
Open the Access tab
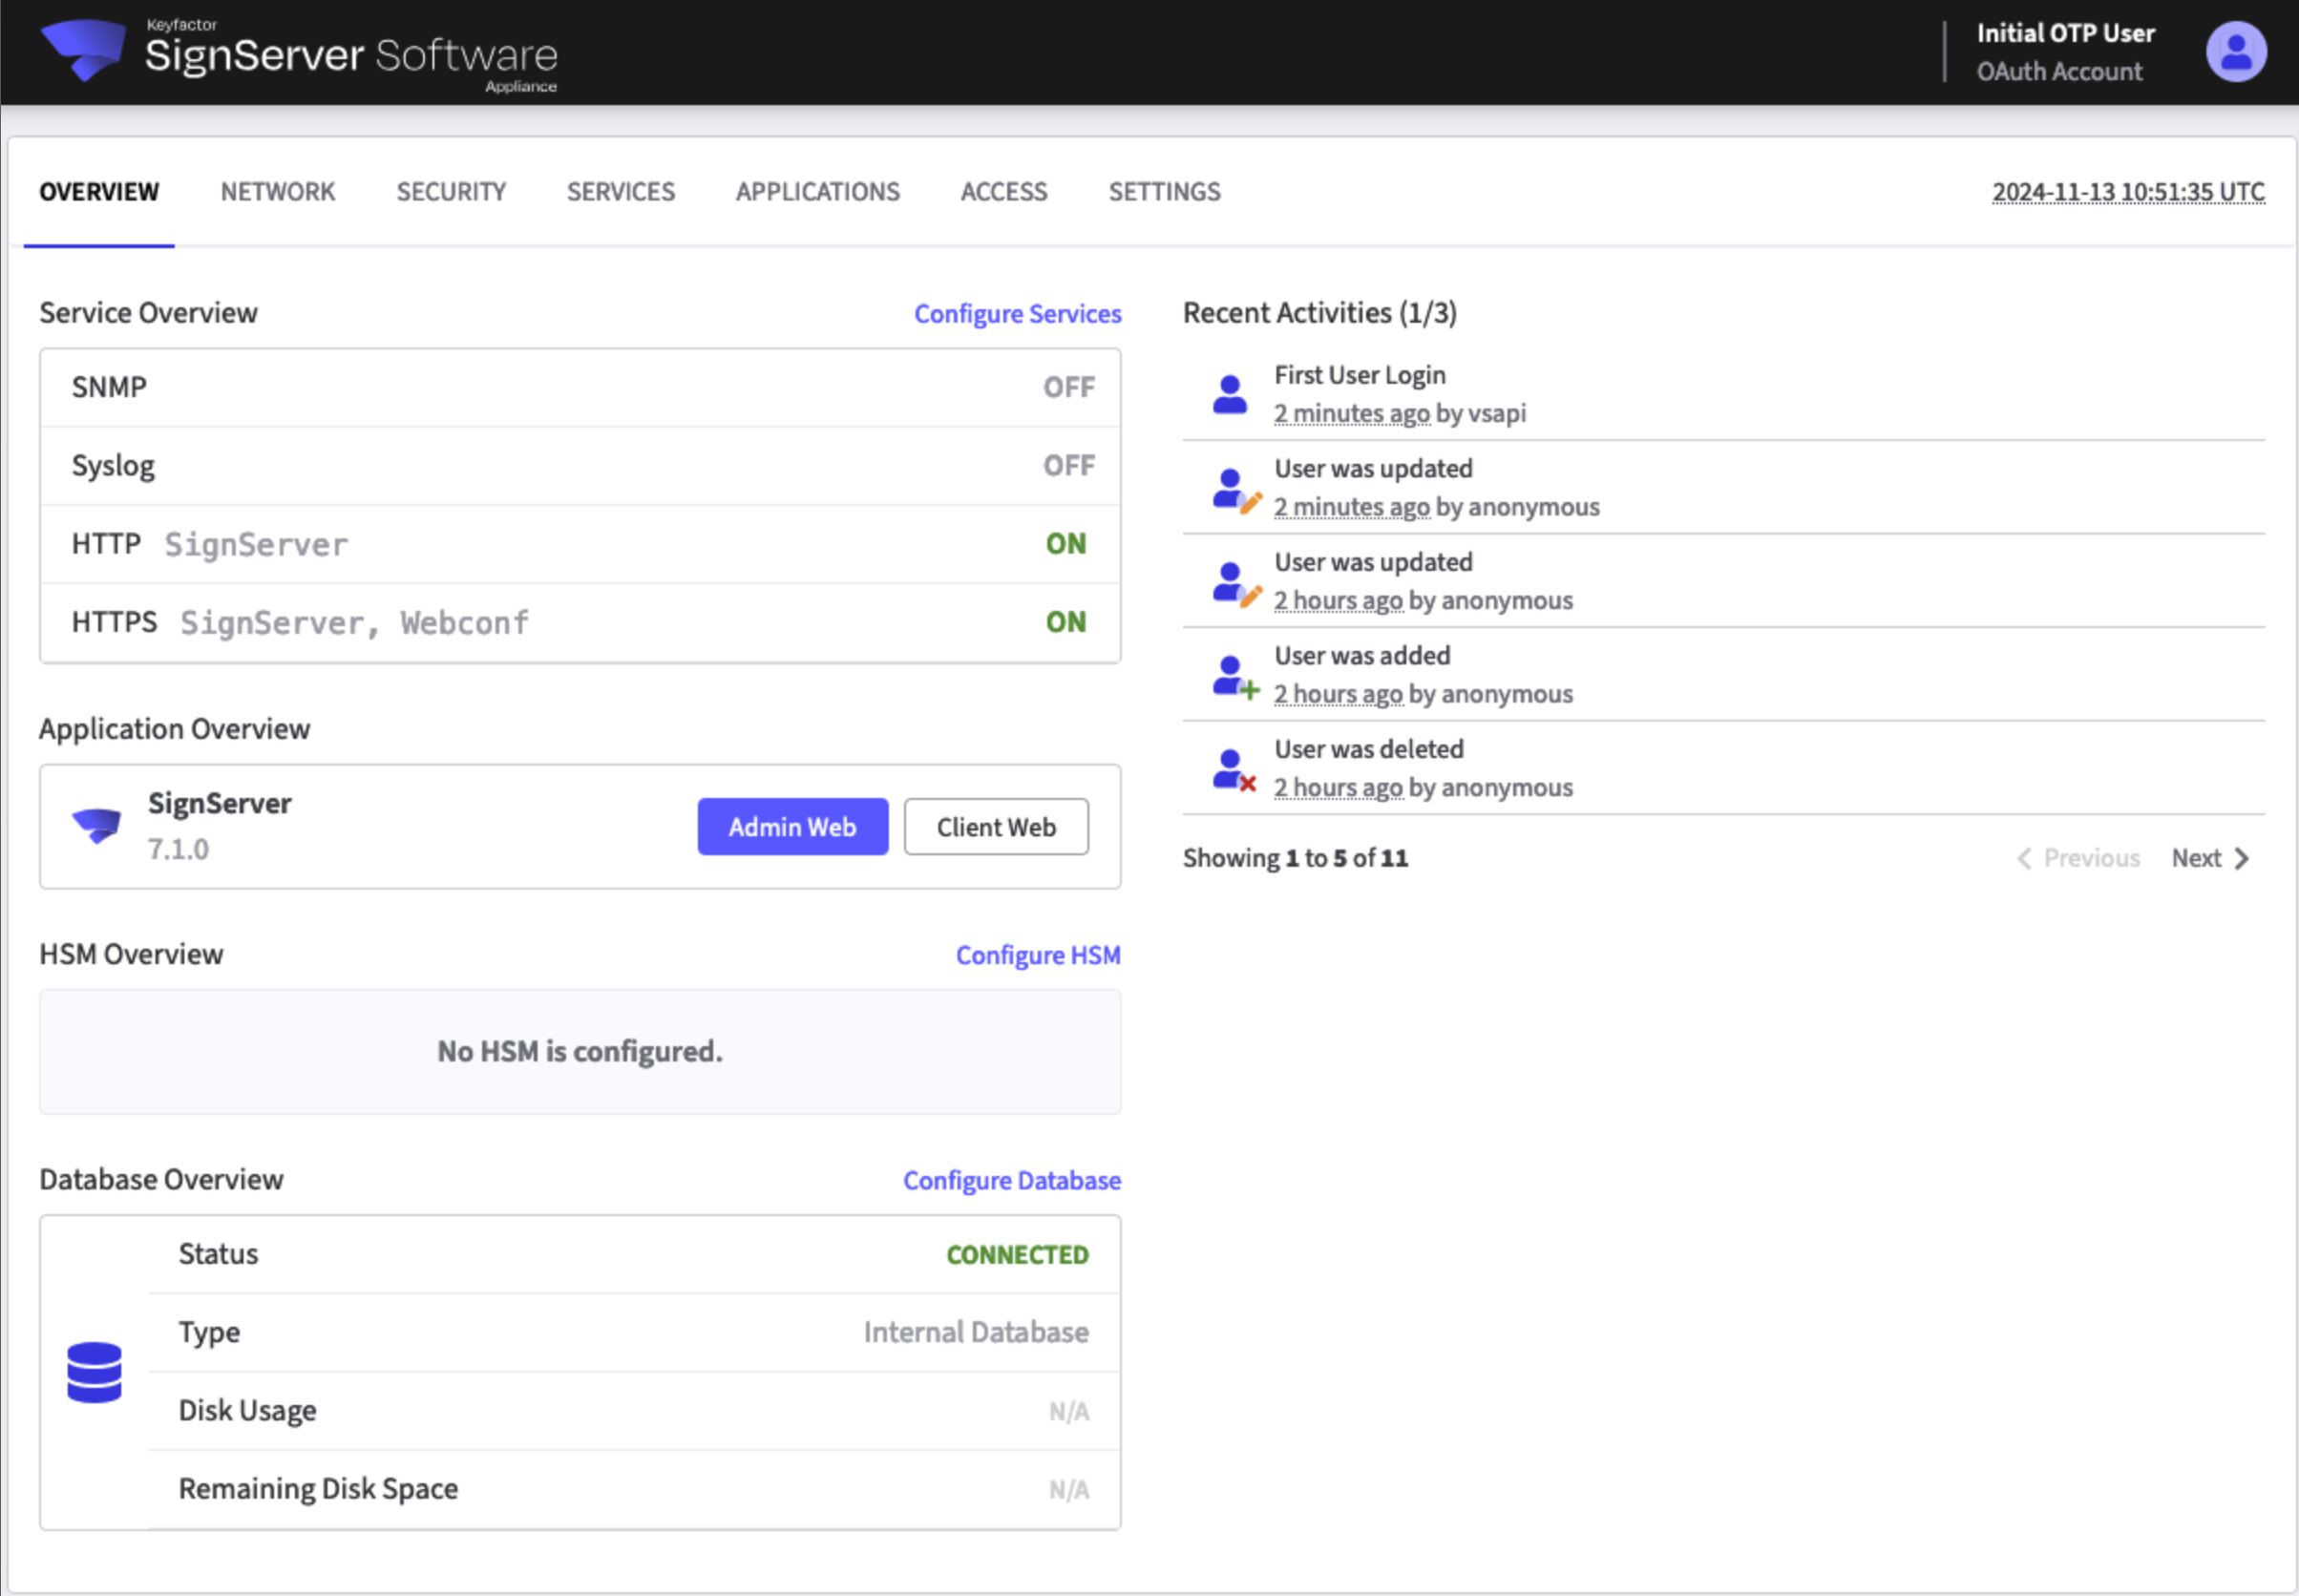(x=1004, y=192)
